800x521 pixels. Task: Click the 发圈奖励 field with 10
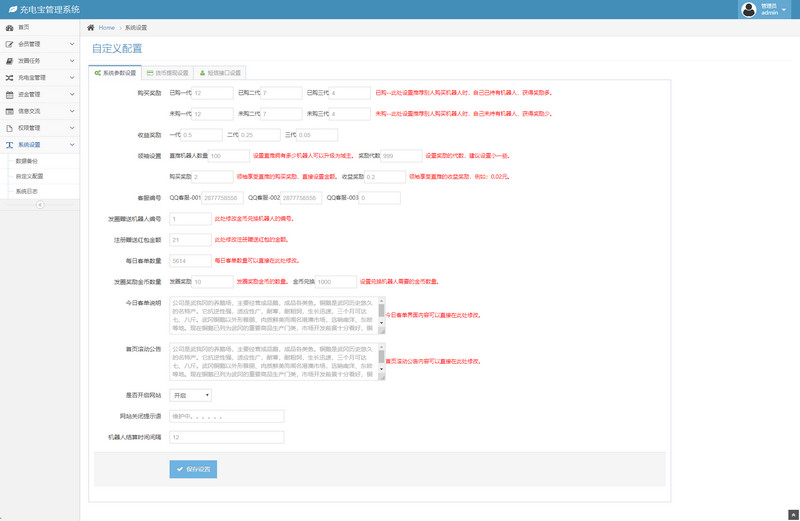point(212,282)
